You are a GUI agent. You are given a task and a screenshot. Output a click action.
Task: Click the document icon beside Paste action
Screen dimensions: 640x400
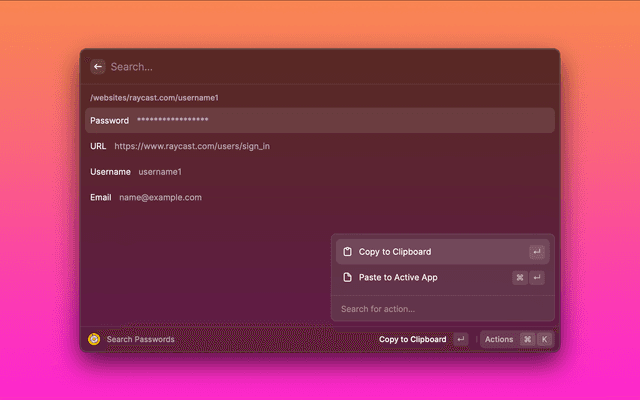tap(347, 277)
